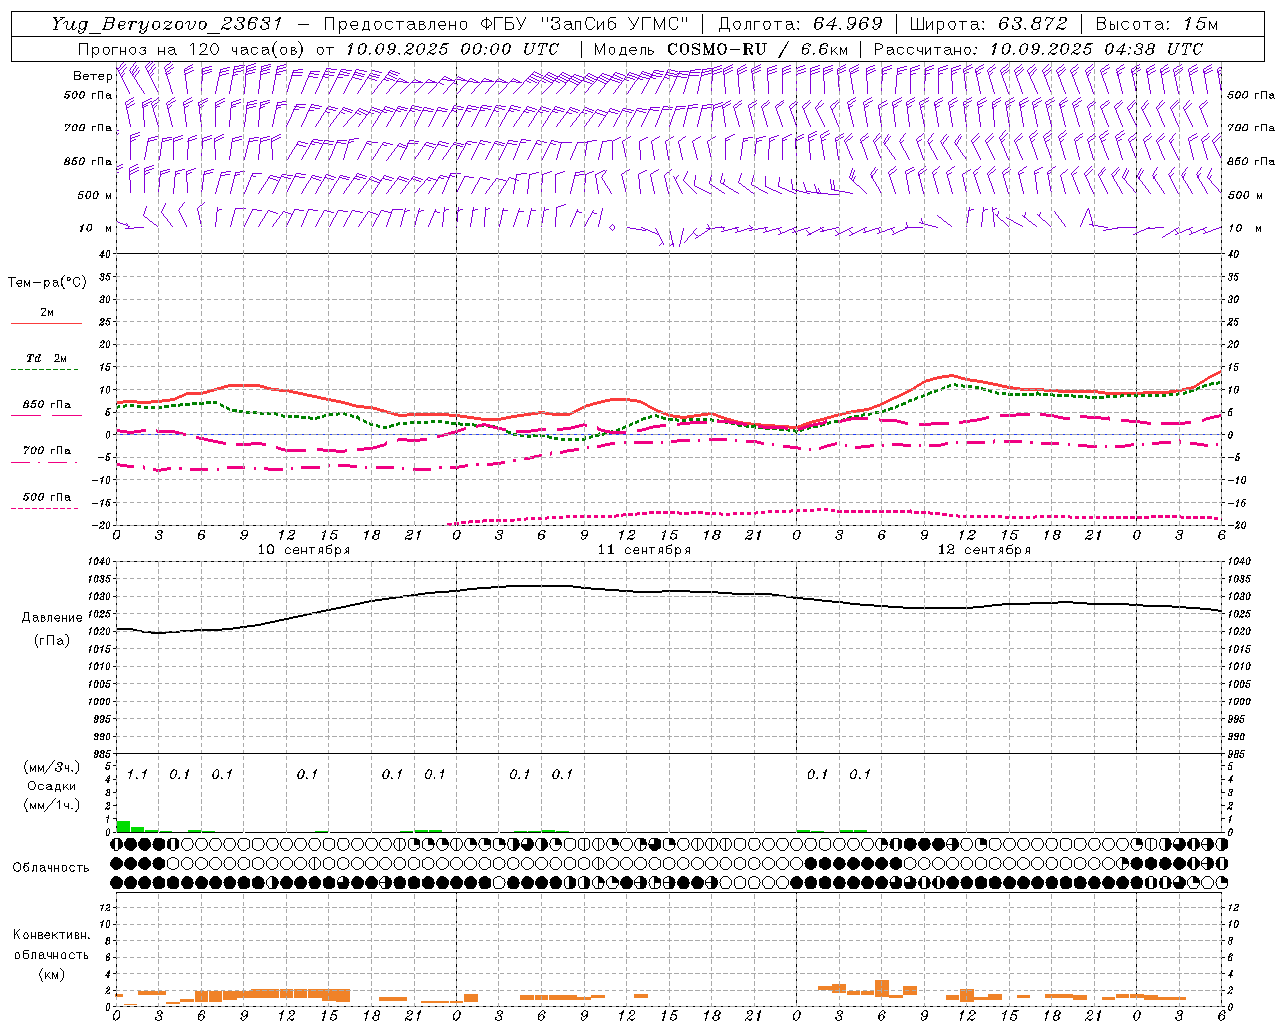
Task: Click the forecast text "Прогноз на 120 часа(ов)"
Action: (192, 49)
